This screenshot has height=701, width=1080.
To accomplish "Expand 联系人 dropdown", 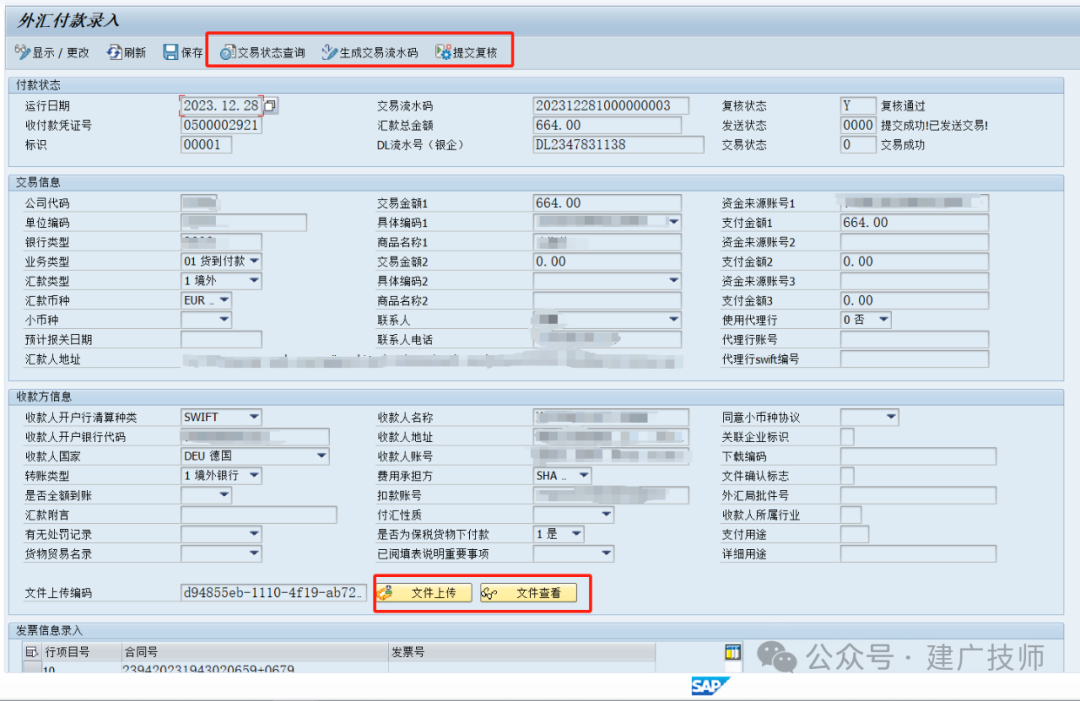I will pyautogui.click(x=674, y=320).
